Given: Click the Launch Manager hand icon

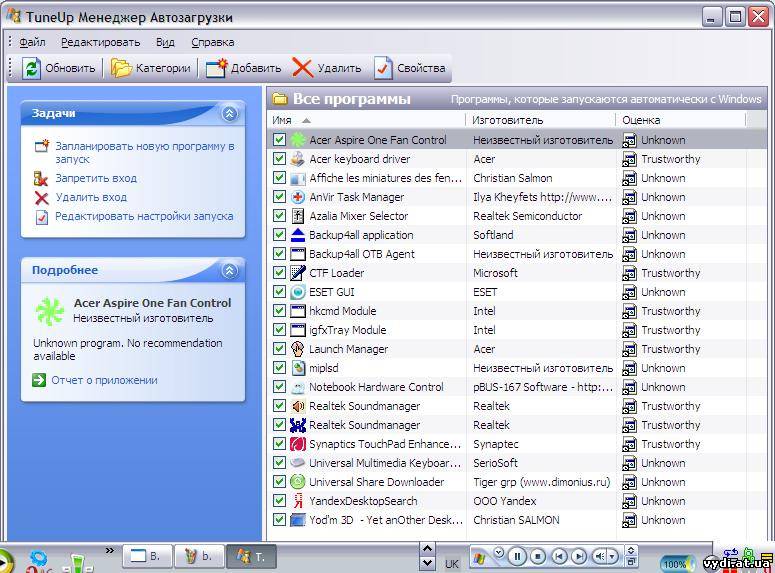Looking at the screenshot, I should 298,349.
